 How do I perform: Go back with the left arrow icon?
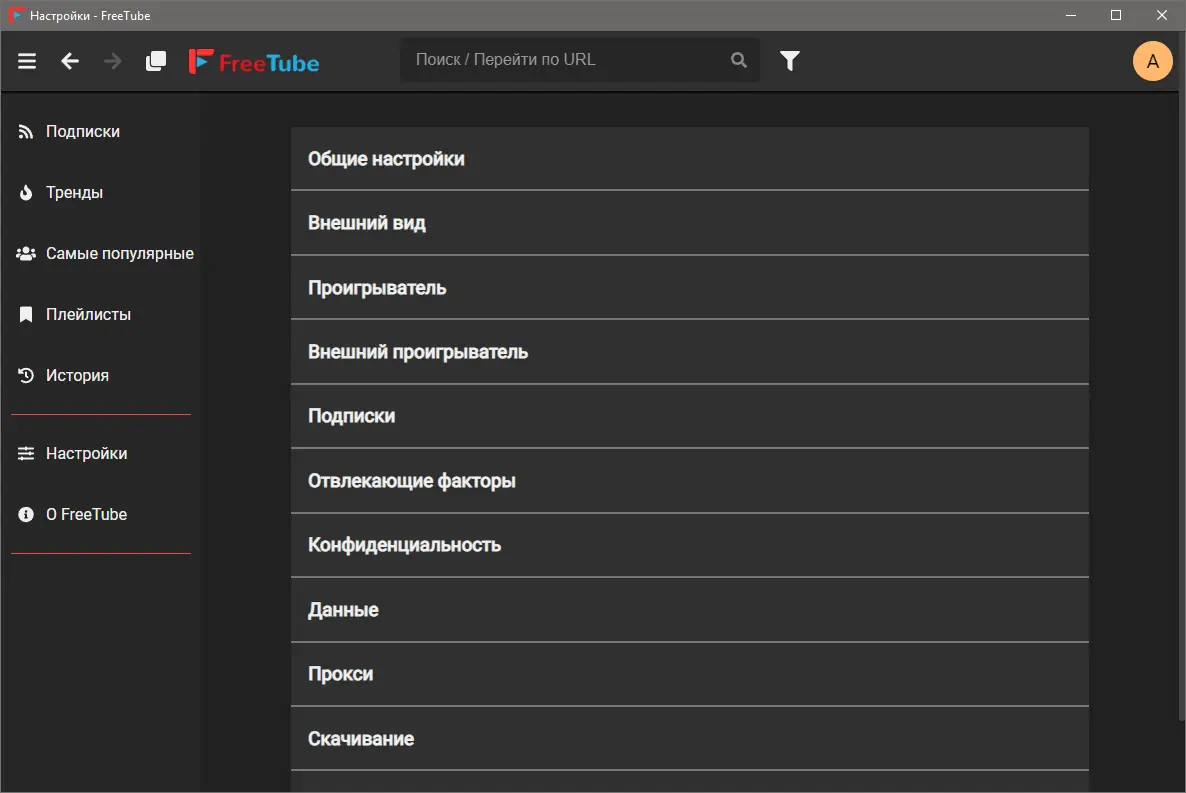[70, 61]
